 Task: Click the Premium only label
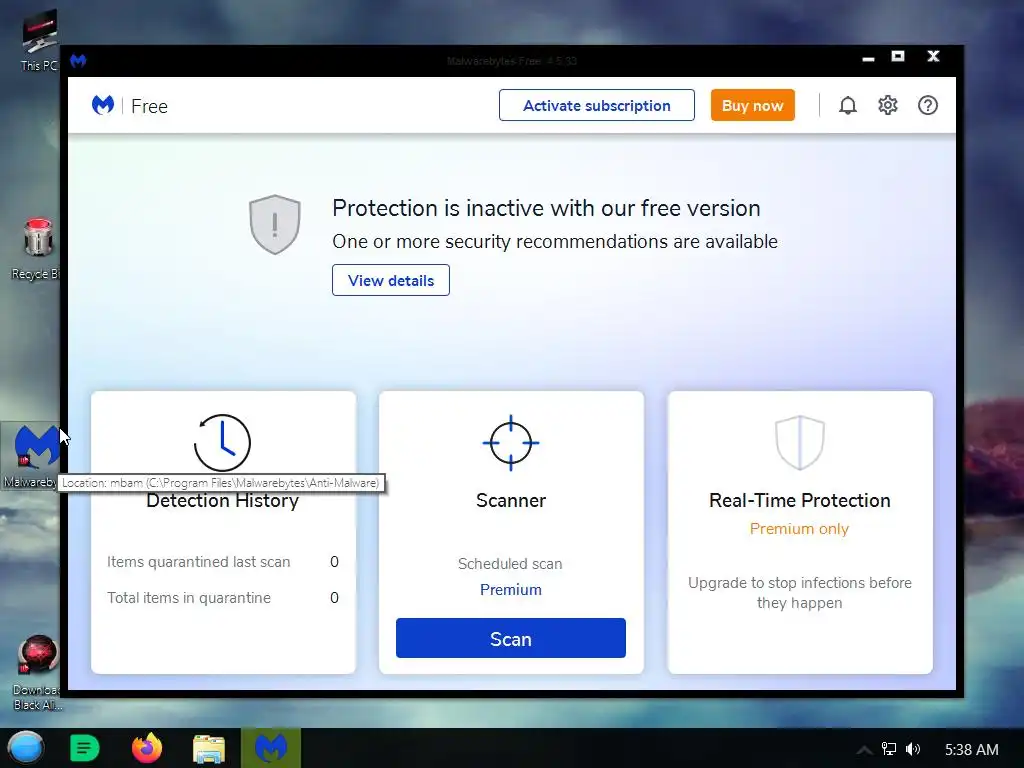(x=799, y=529)
